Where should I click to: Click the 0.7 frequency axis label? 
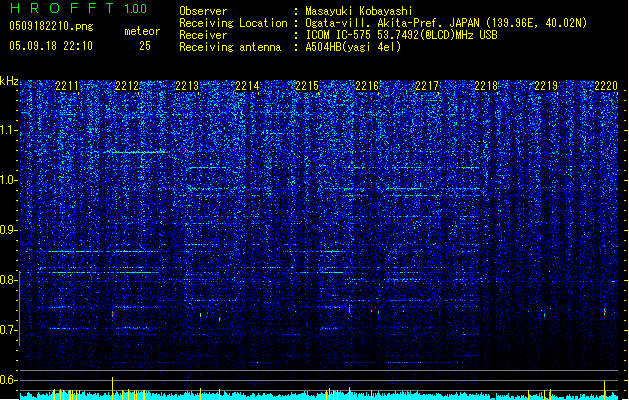click(9, 330)
